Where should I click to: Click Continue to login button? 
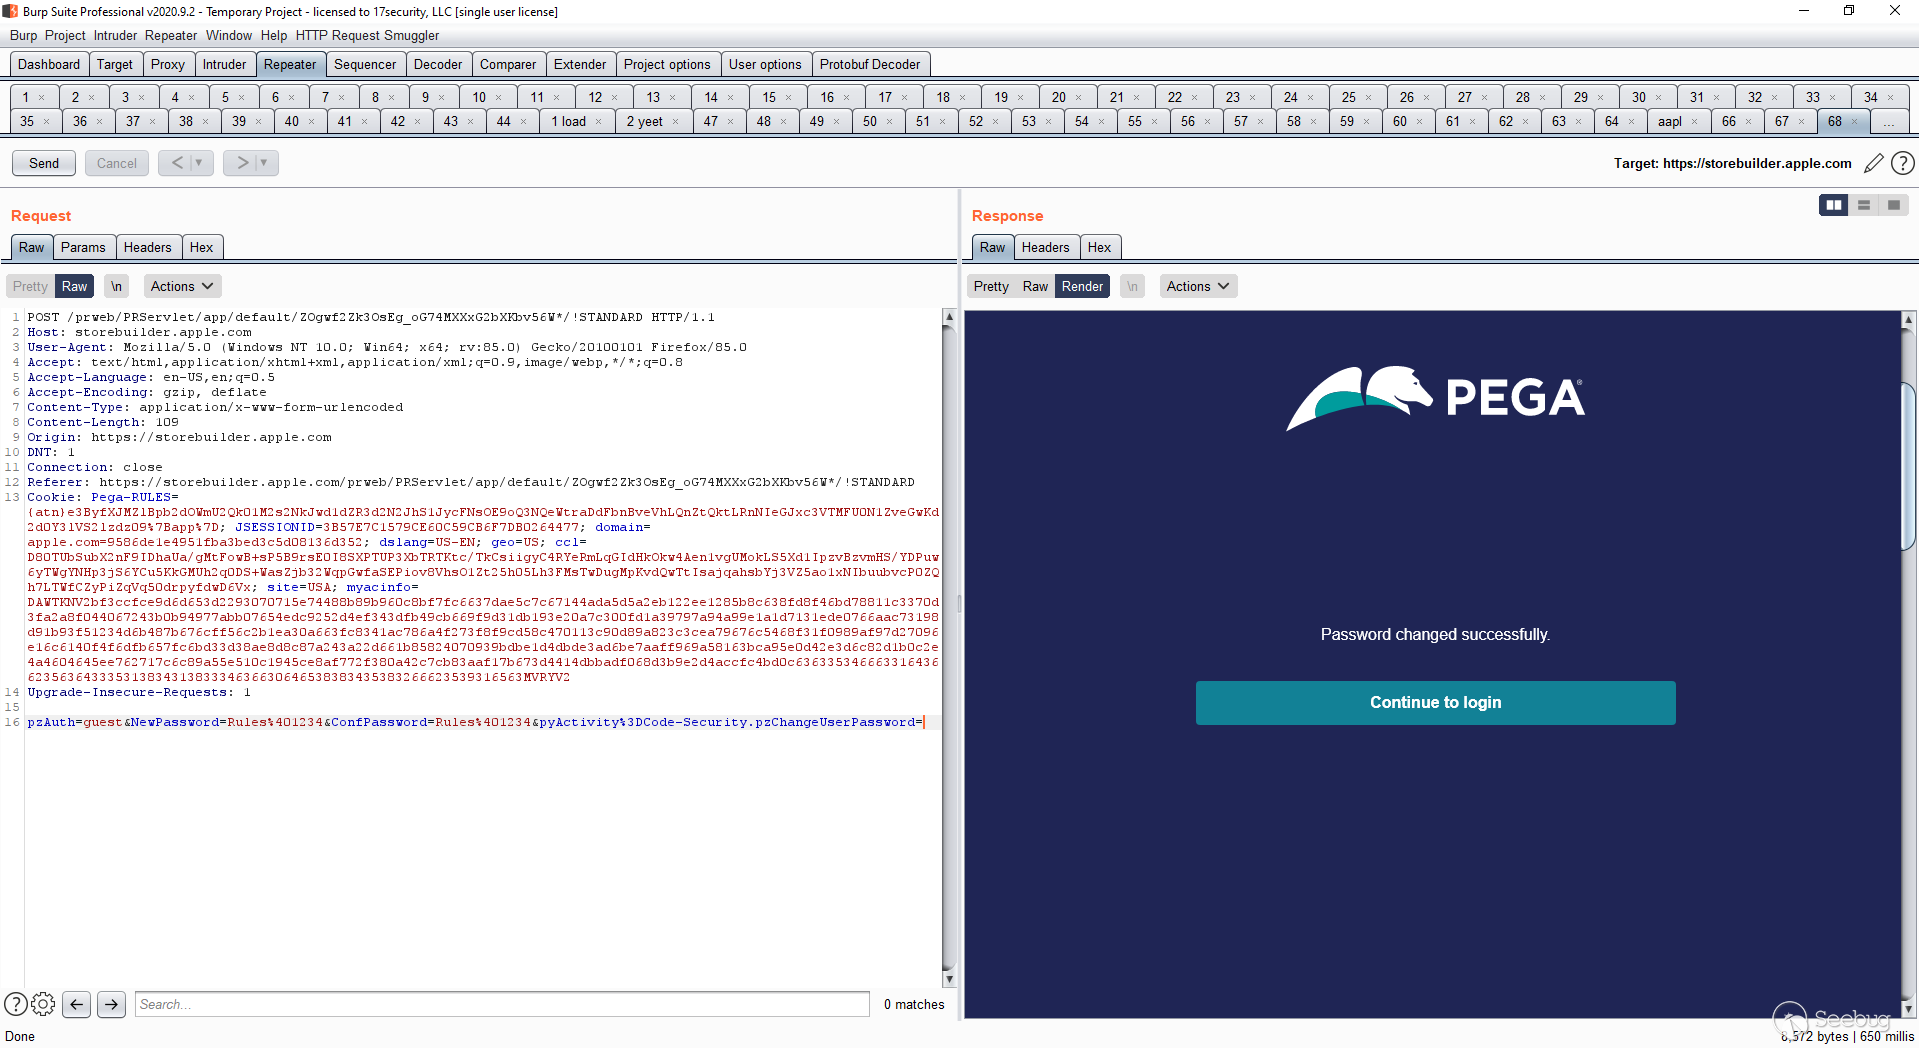point(1435,703)
